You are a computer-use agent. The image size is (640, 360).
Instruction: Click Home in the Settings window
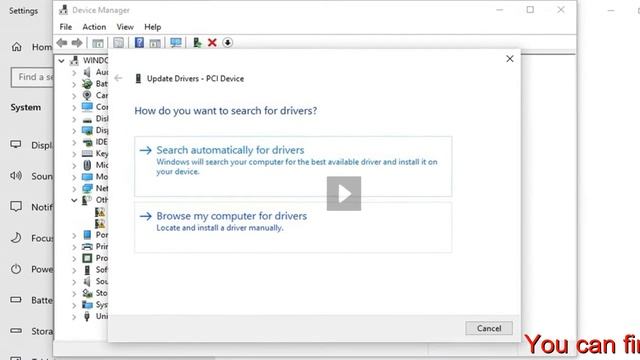coord(31,47)
